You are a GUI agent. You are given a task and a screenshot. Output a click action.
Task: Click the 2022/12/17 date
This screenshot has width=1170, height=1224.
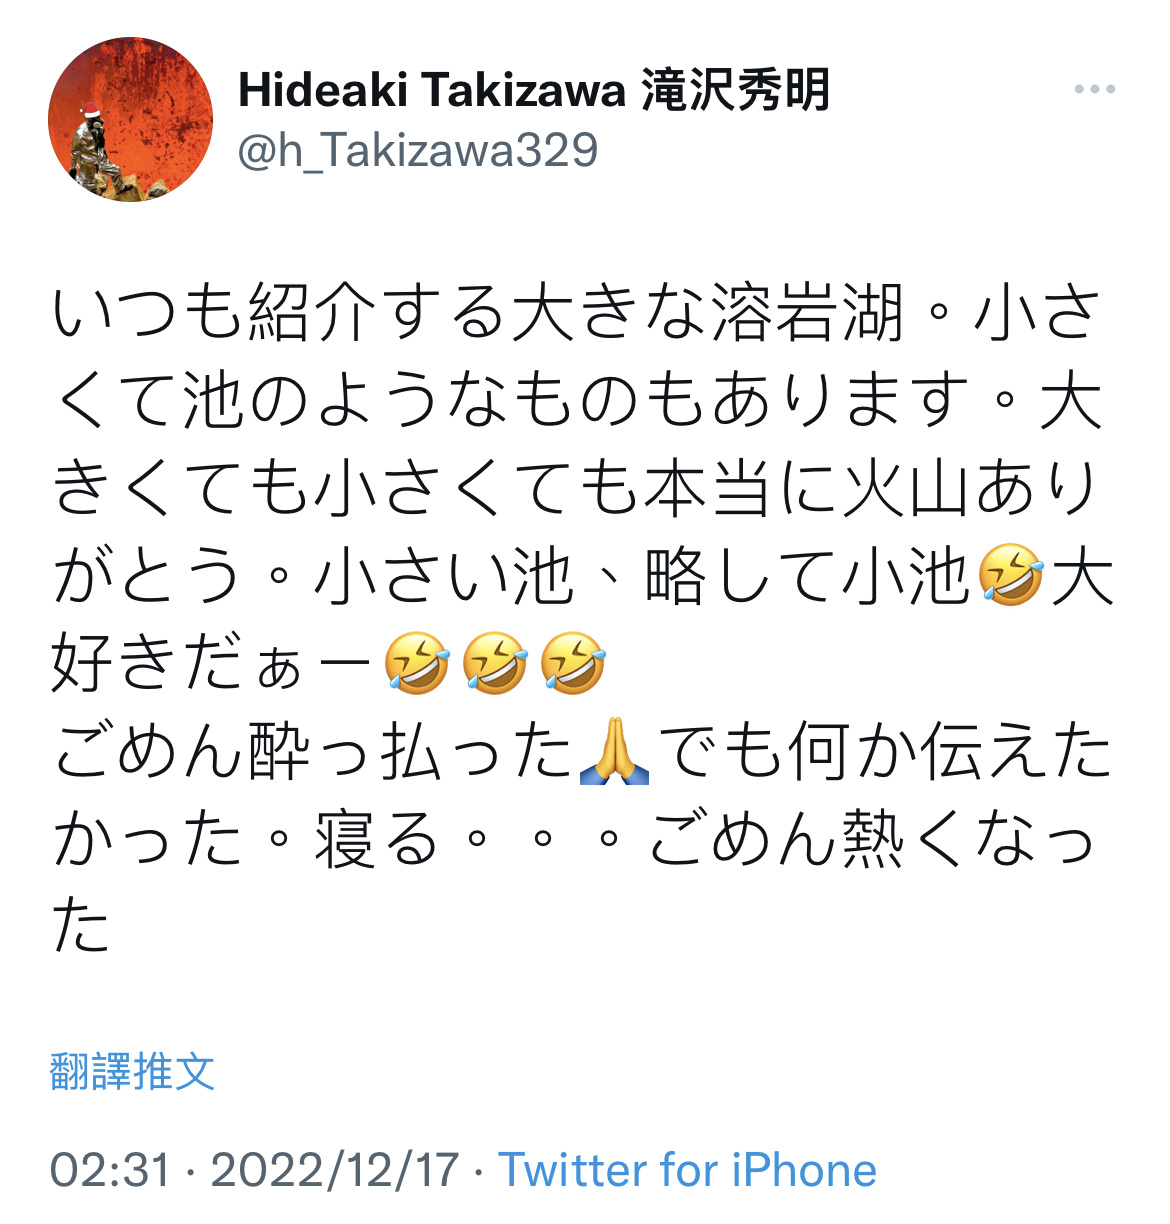click(335, 1169)
